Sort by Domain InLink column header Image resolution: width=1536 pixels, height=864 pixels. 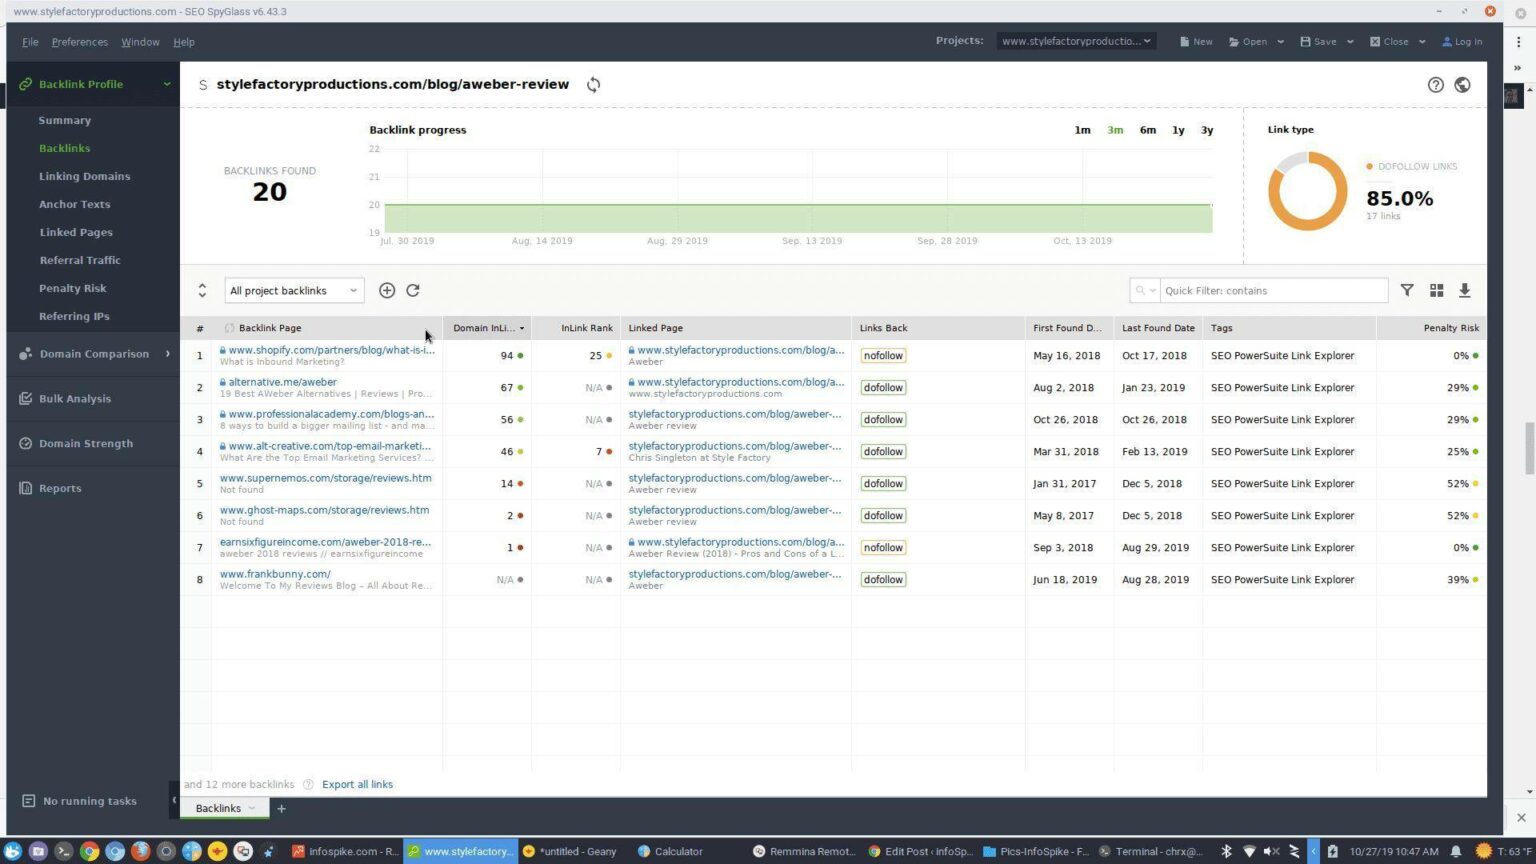point(487,328)
